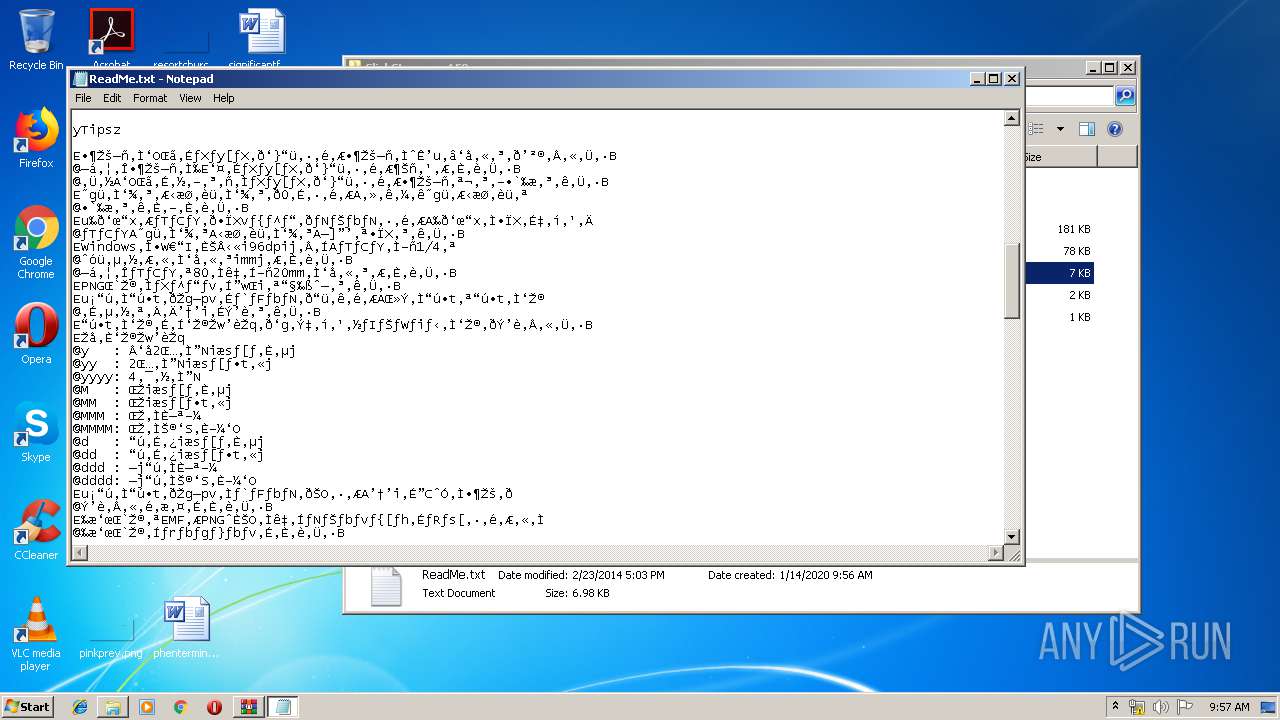Expand the Explorer views dropdown arrow

tap(1058, 129)
